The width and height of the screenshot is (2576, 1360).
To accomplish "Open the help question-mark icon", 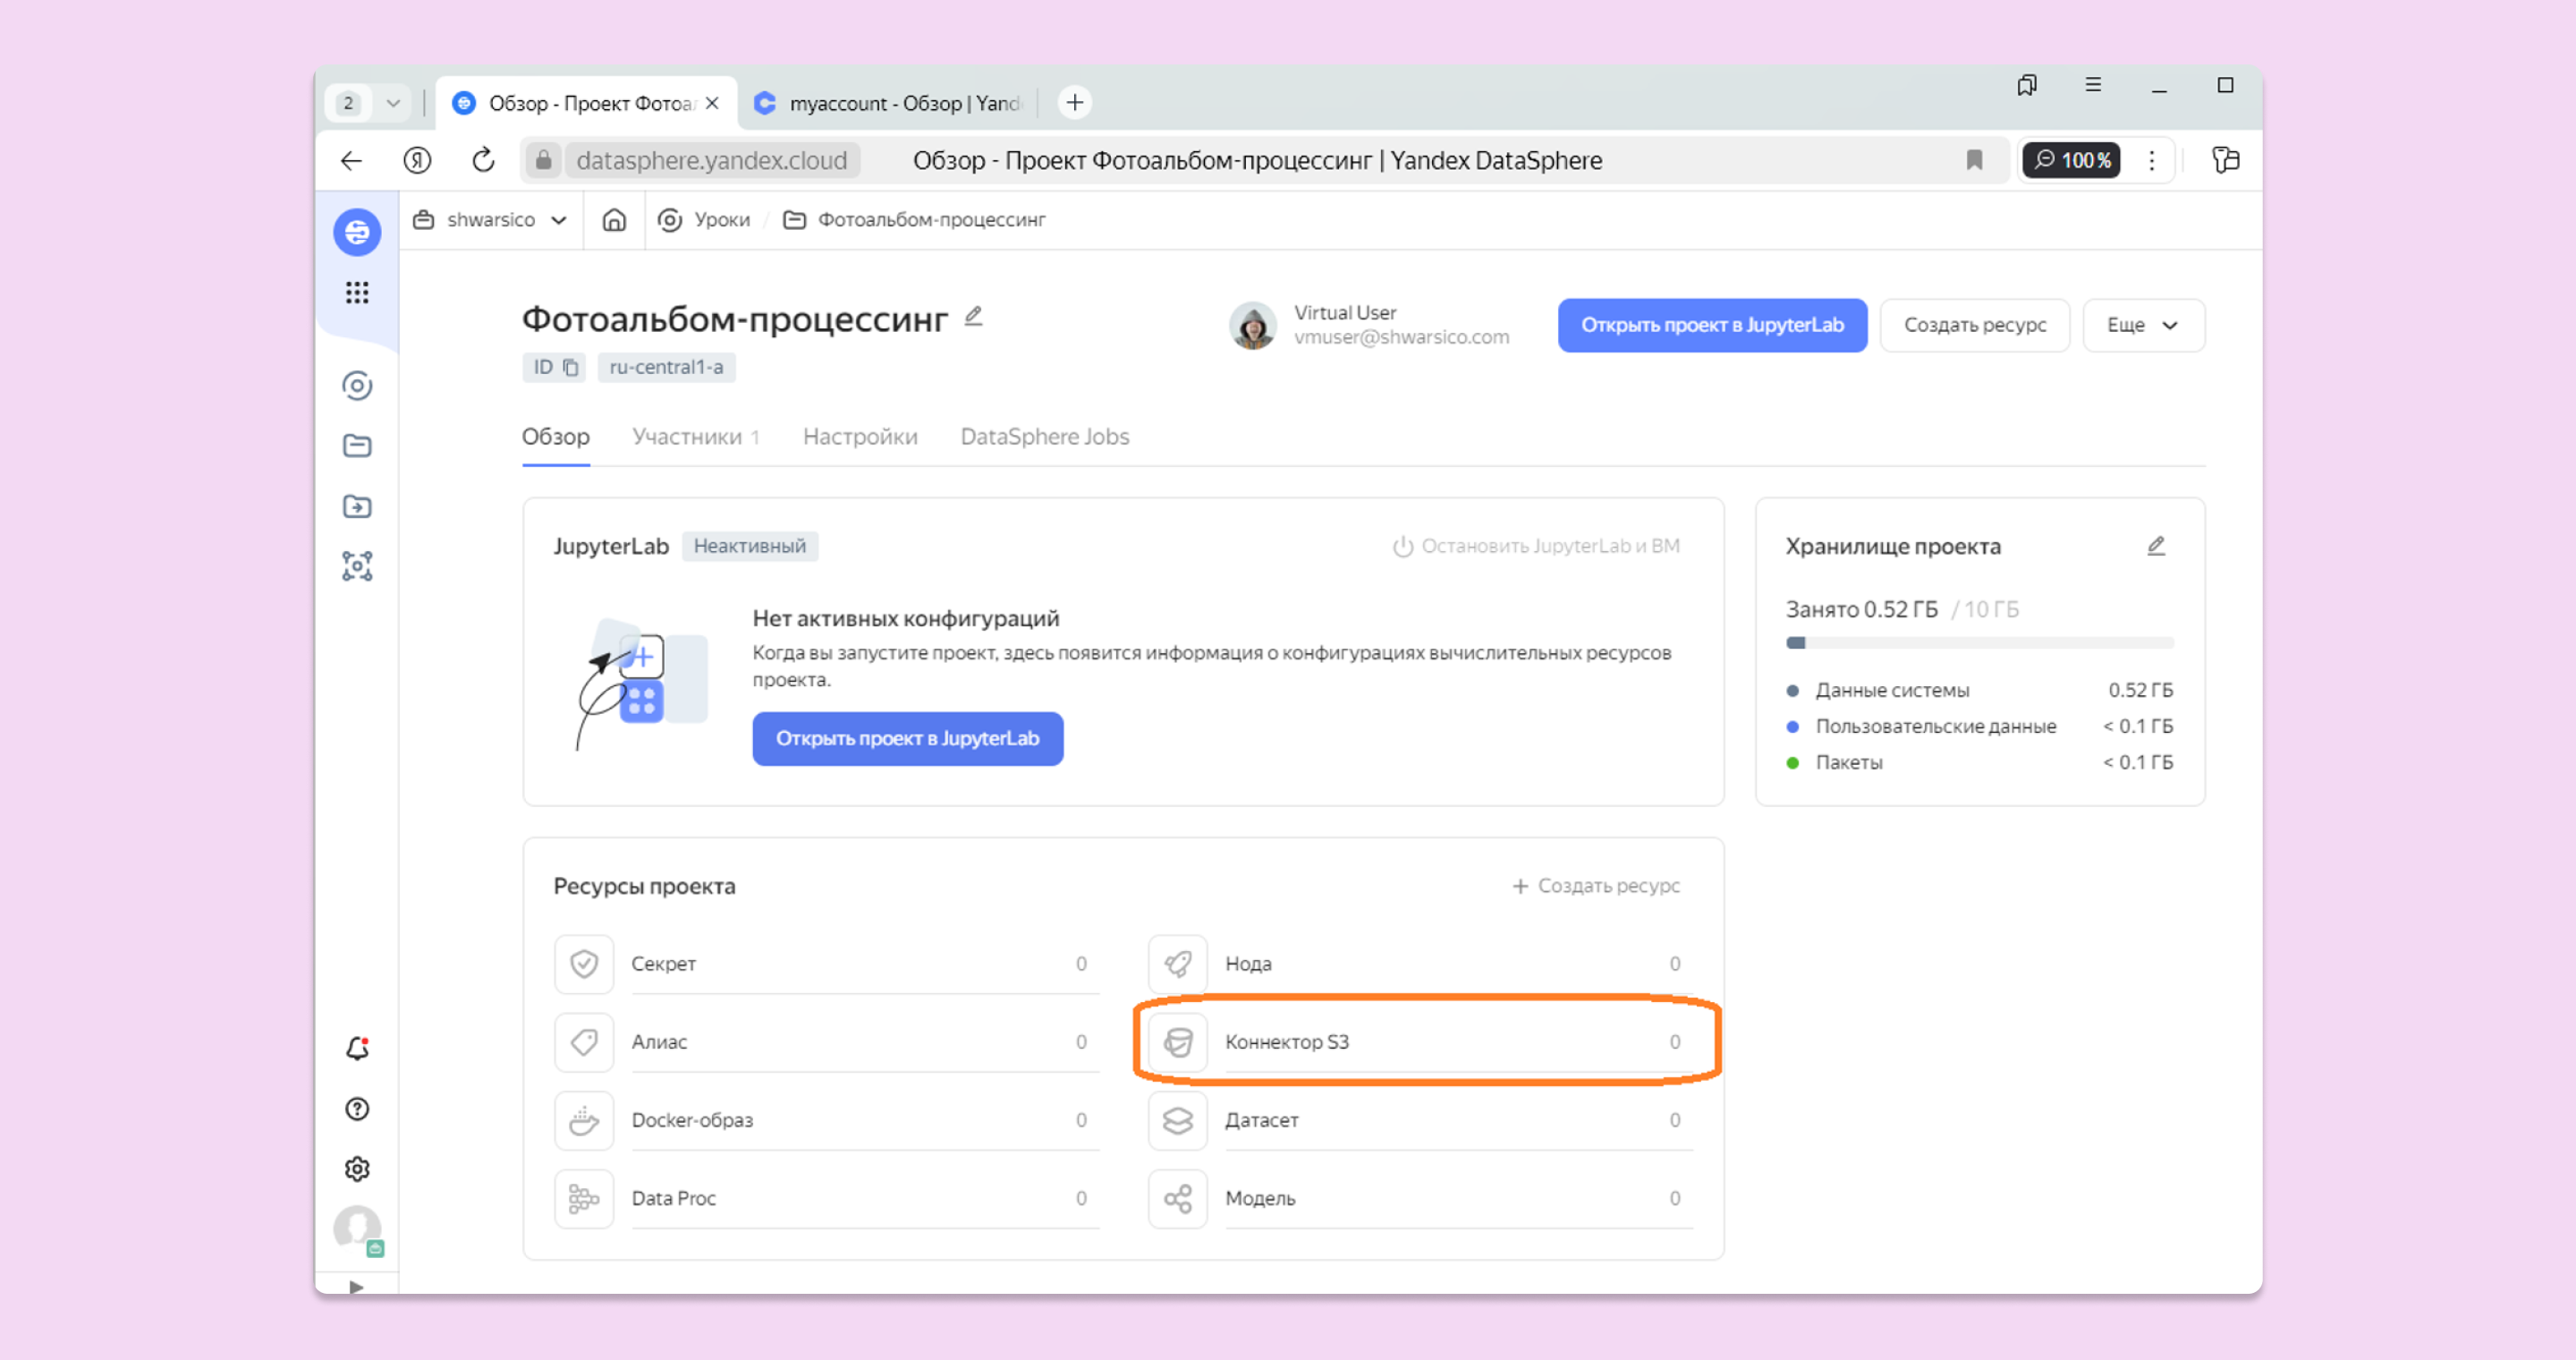I will pyautogui.click(x=357, y=1109).
